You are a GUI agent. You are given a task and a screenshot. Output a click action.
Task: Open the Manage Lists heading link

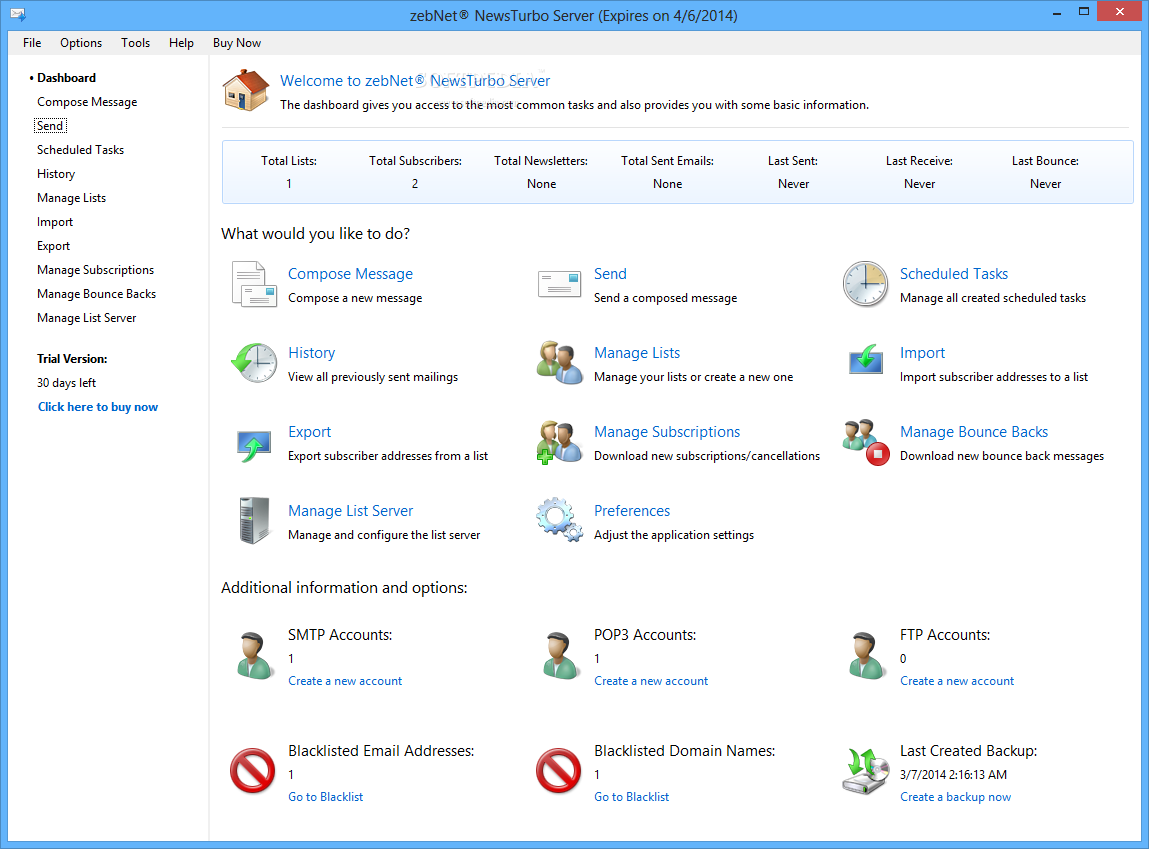(x=637, y=353)
